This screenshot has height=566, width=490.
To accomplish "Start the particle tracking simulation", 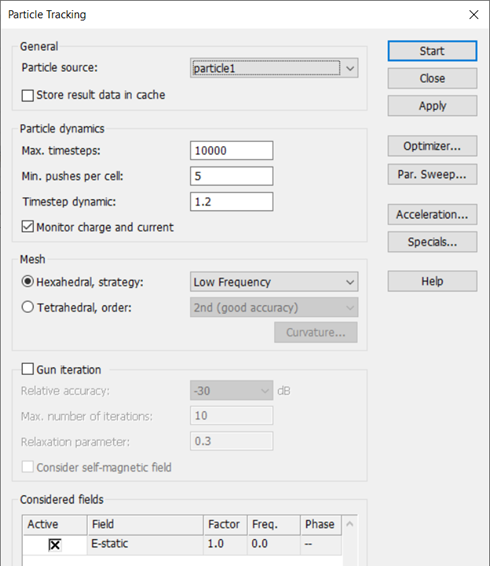I will pos(432,51).
